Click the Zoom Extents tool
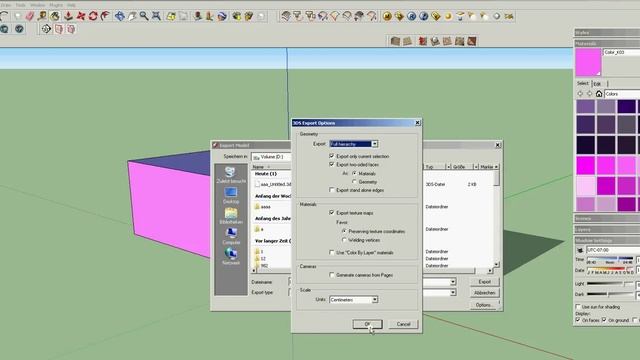This screenshot has height=360, width=640. 156,16
